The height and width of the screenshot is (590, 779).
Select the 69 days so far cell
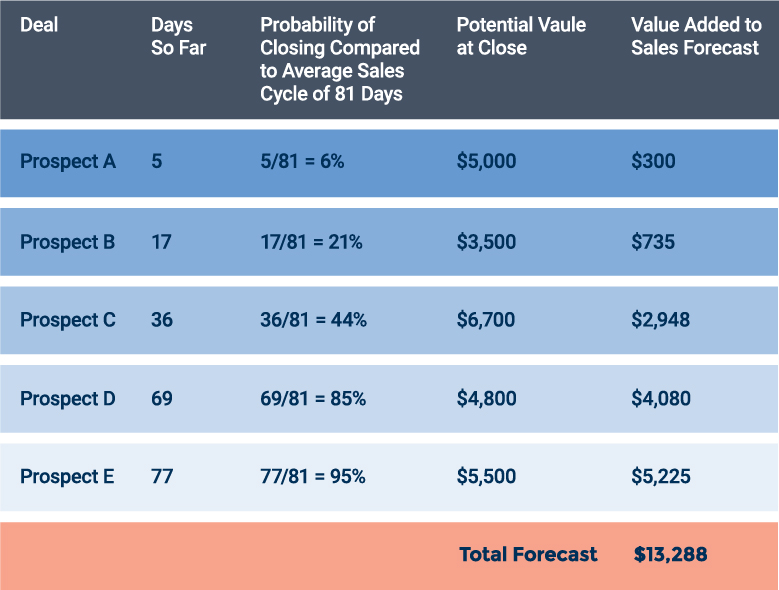(162, 399)
